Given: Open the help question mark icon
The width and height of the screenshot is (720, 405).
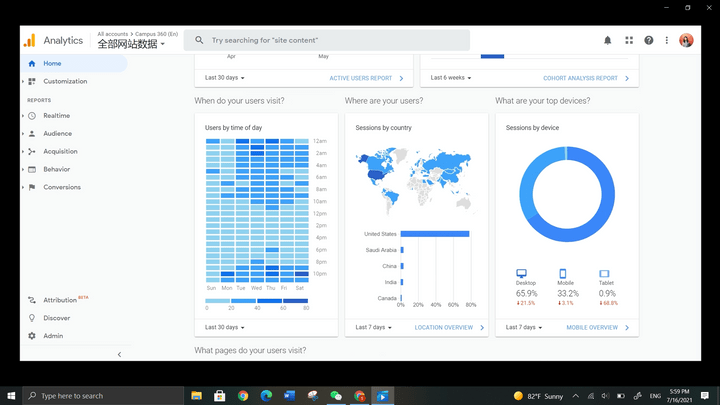Looking at the screenshot, I should click(x=649, y=40).
